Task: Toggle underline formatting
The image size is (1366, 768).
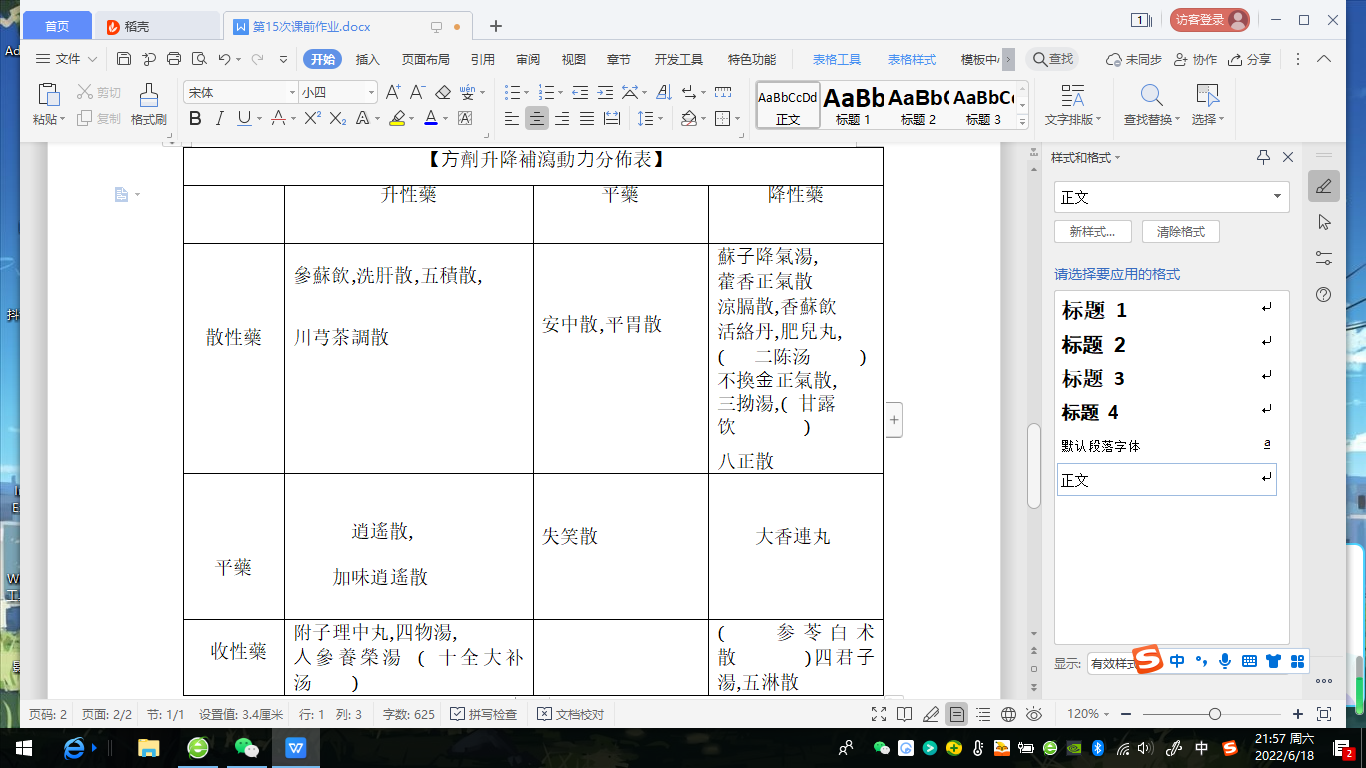Action: 245,119
